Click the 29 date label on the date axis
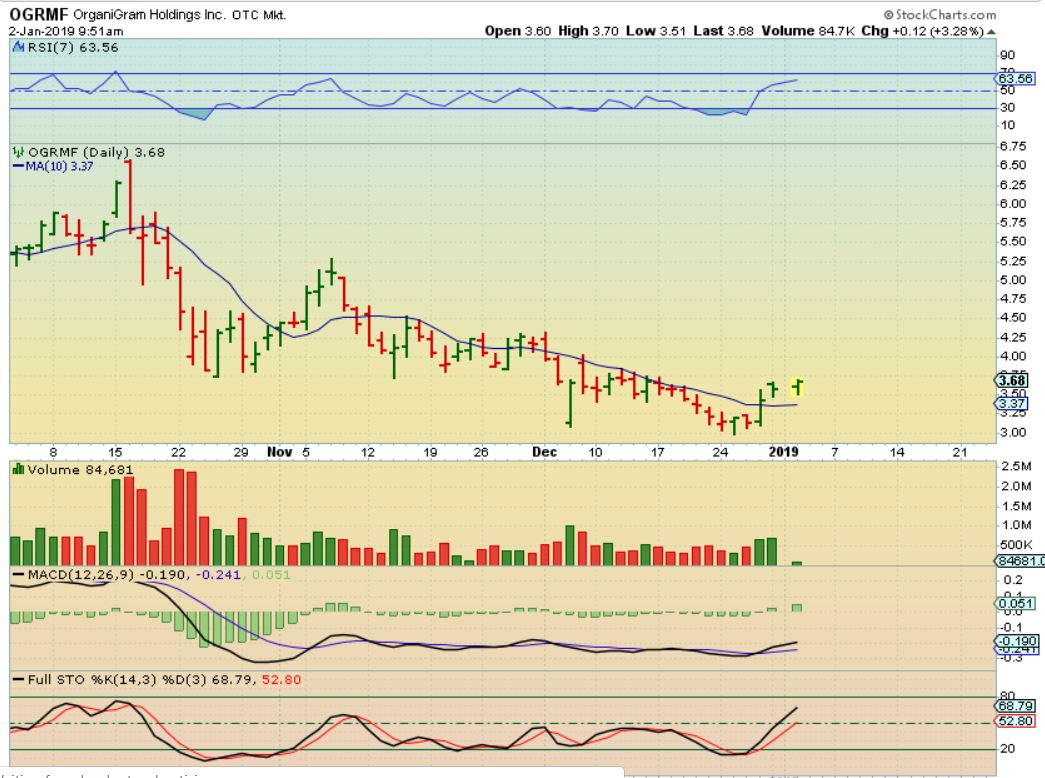This screenshot has height=778, width=1045. tap(241, 452)
